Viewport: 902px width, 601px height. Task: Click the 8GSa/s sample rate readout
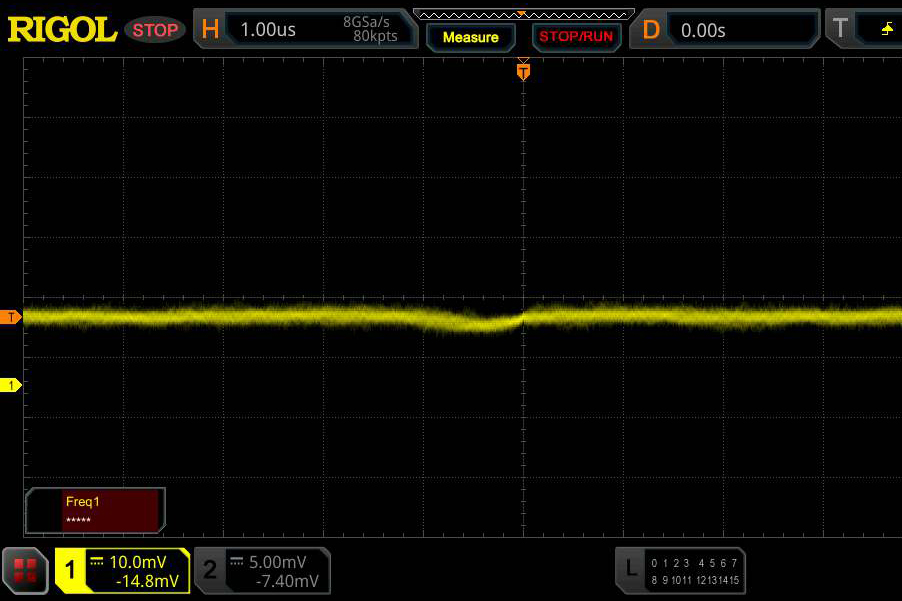366,22
